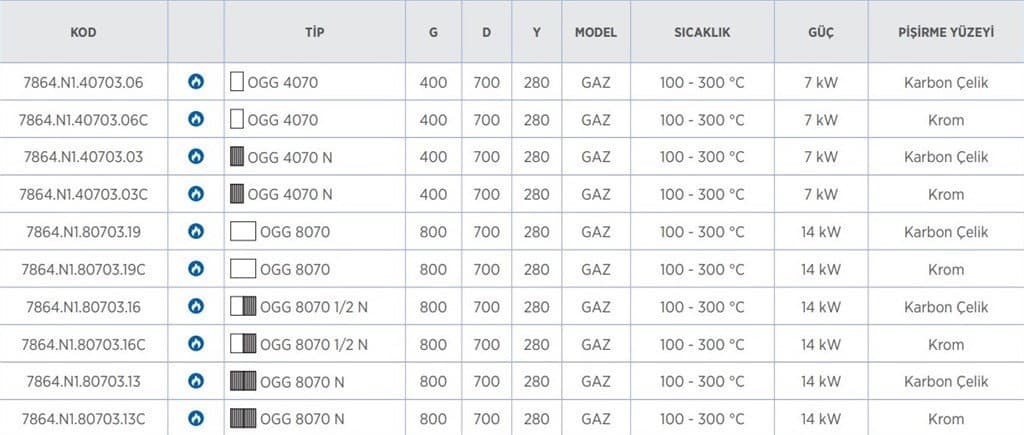
Task: Click the wide smooth plate icon for 7864.N1.80703.19C
Action: pos(243,269)
